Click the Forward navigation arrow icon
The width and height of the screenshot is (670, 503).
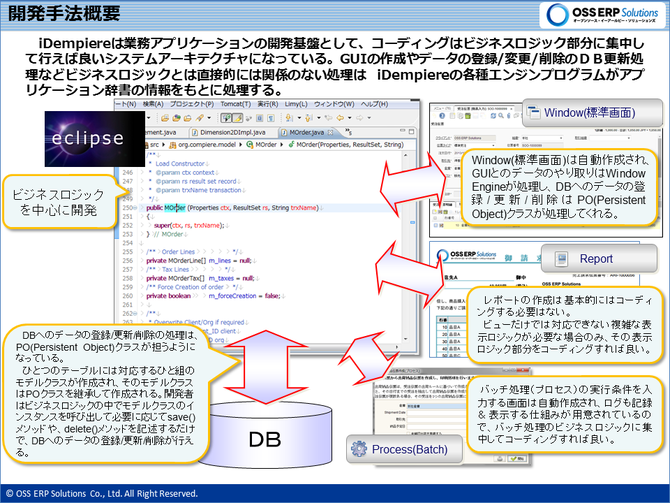point(360,118)
